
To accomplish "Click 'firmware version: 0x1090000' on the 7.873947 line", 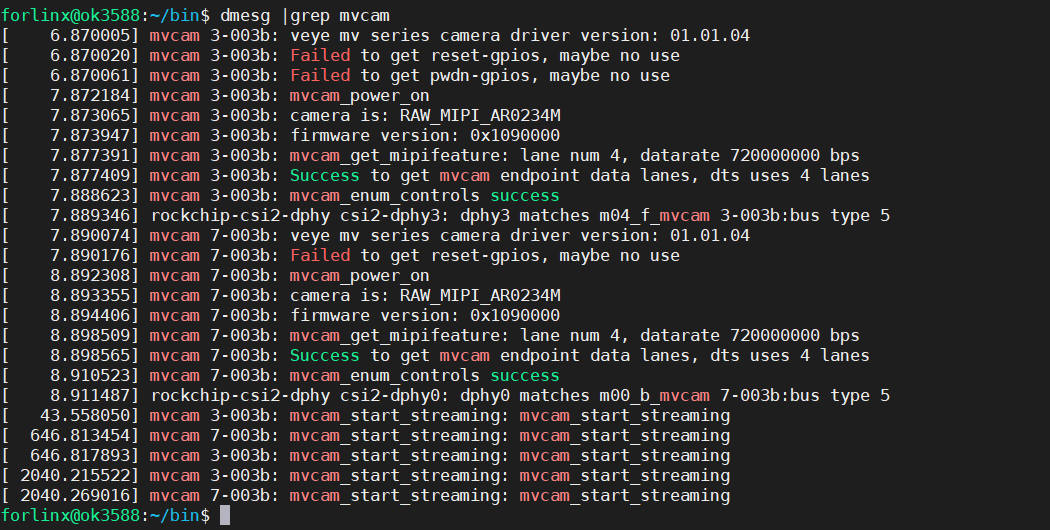I will tap(425, 135).
